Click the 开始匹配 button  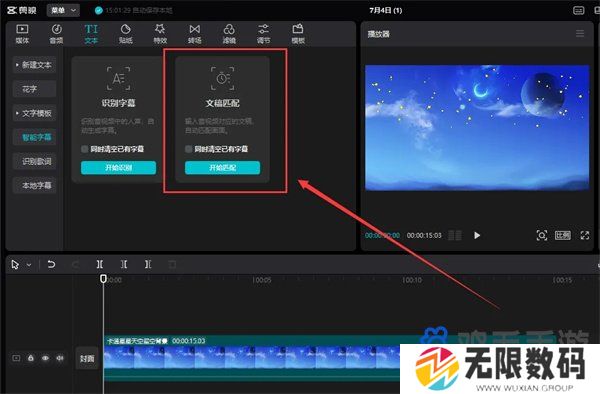point(222,168)
